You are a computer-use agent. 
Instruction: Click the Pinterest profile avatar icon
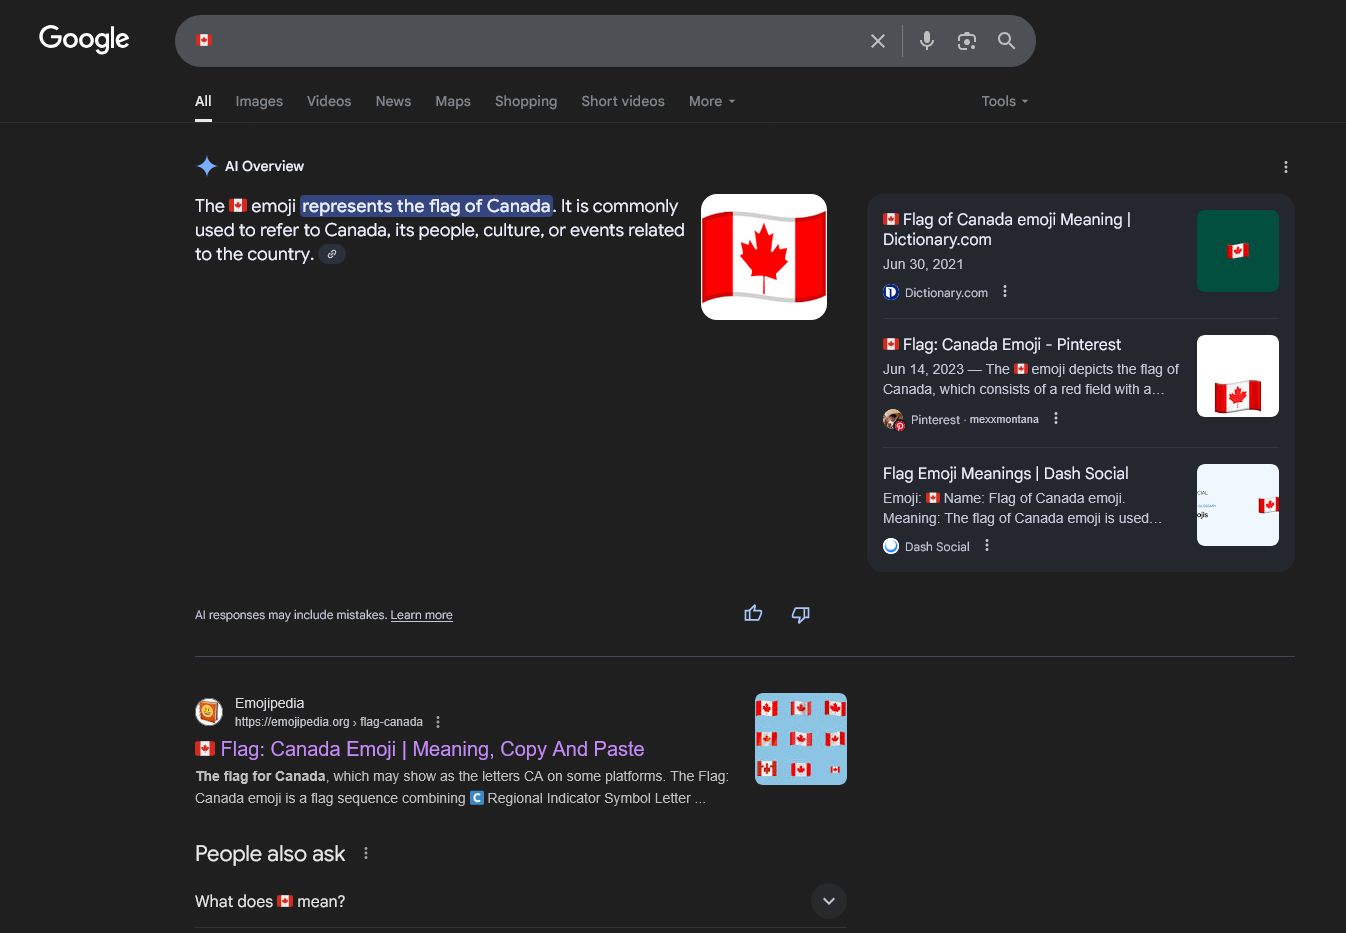pos(893,419)
